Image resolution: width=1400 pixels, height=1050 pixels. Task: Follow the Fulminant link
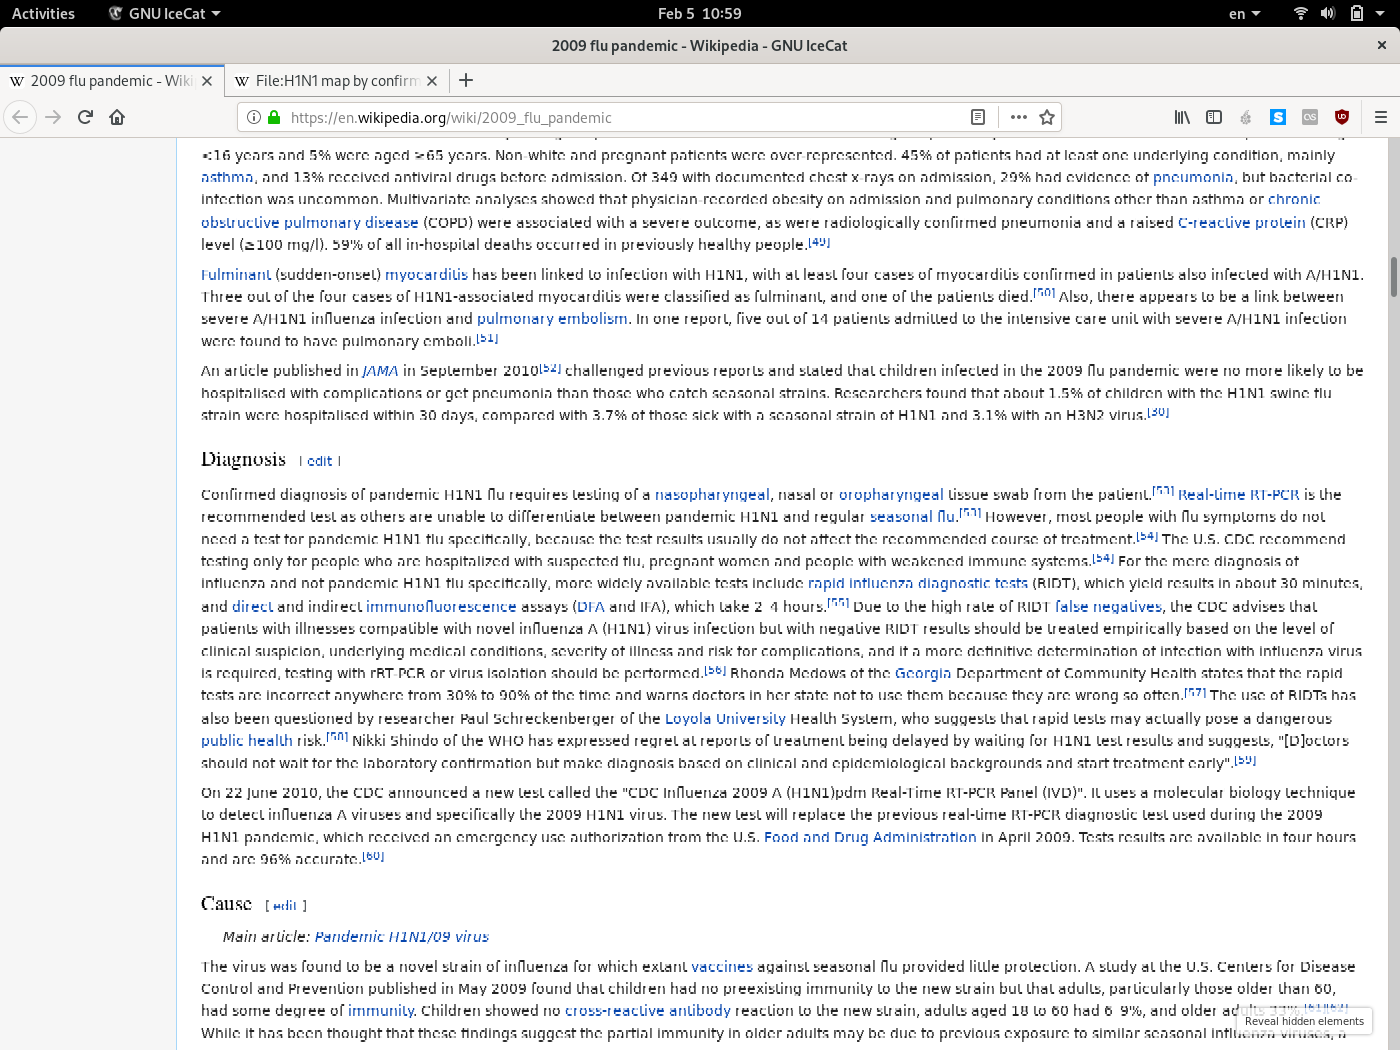(236, 274)
